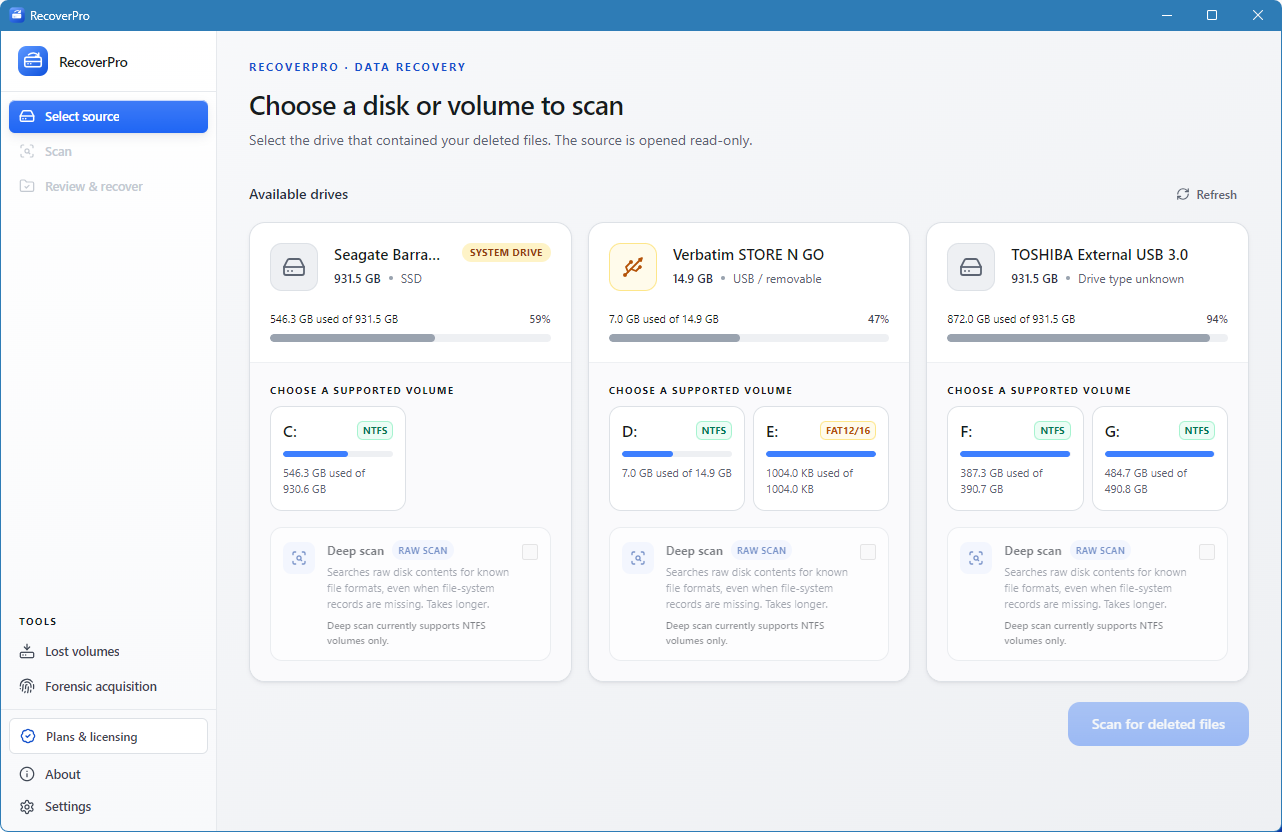Refresh the available drives list
Screen dimensions: 1282x832
pyautogui.click(x=1207, y=195)
